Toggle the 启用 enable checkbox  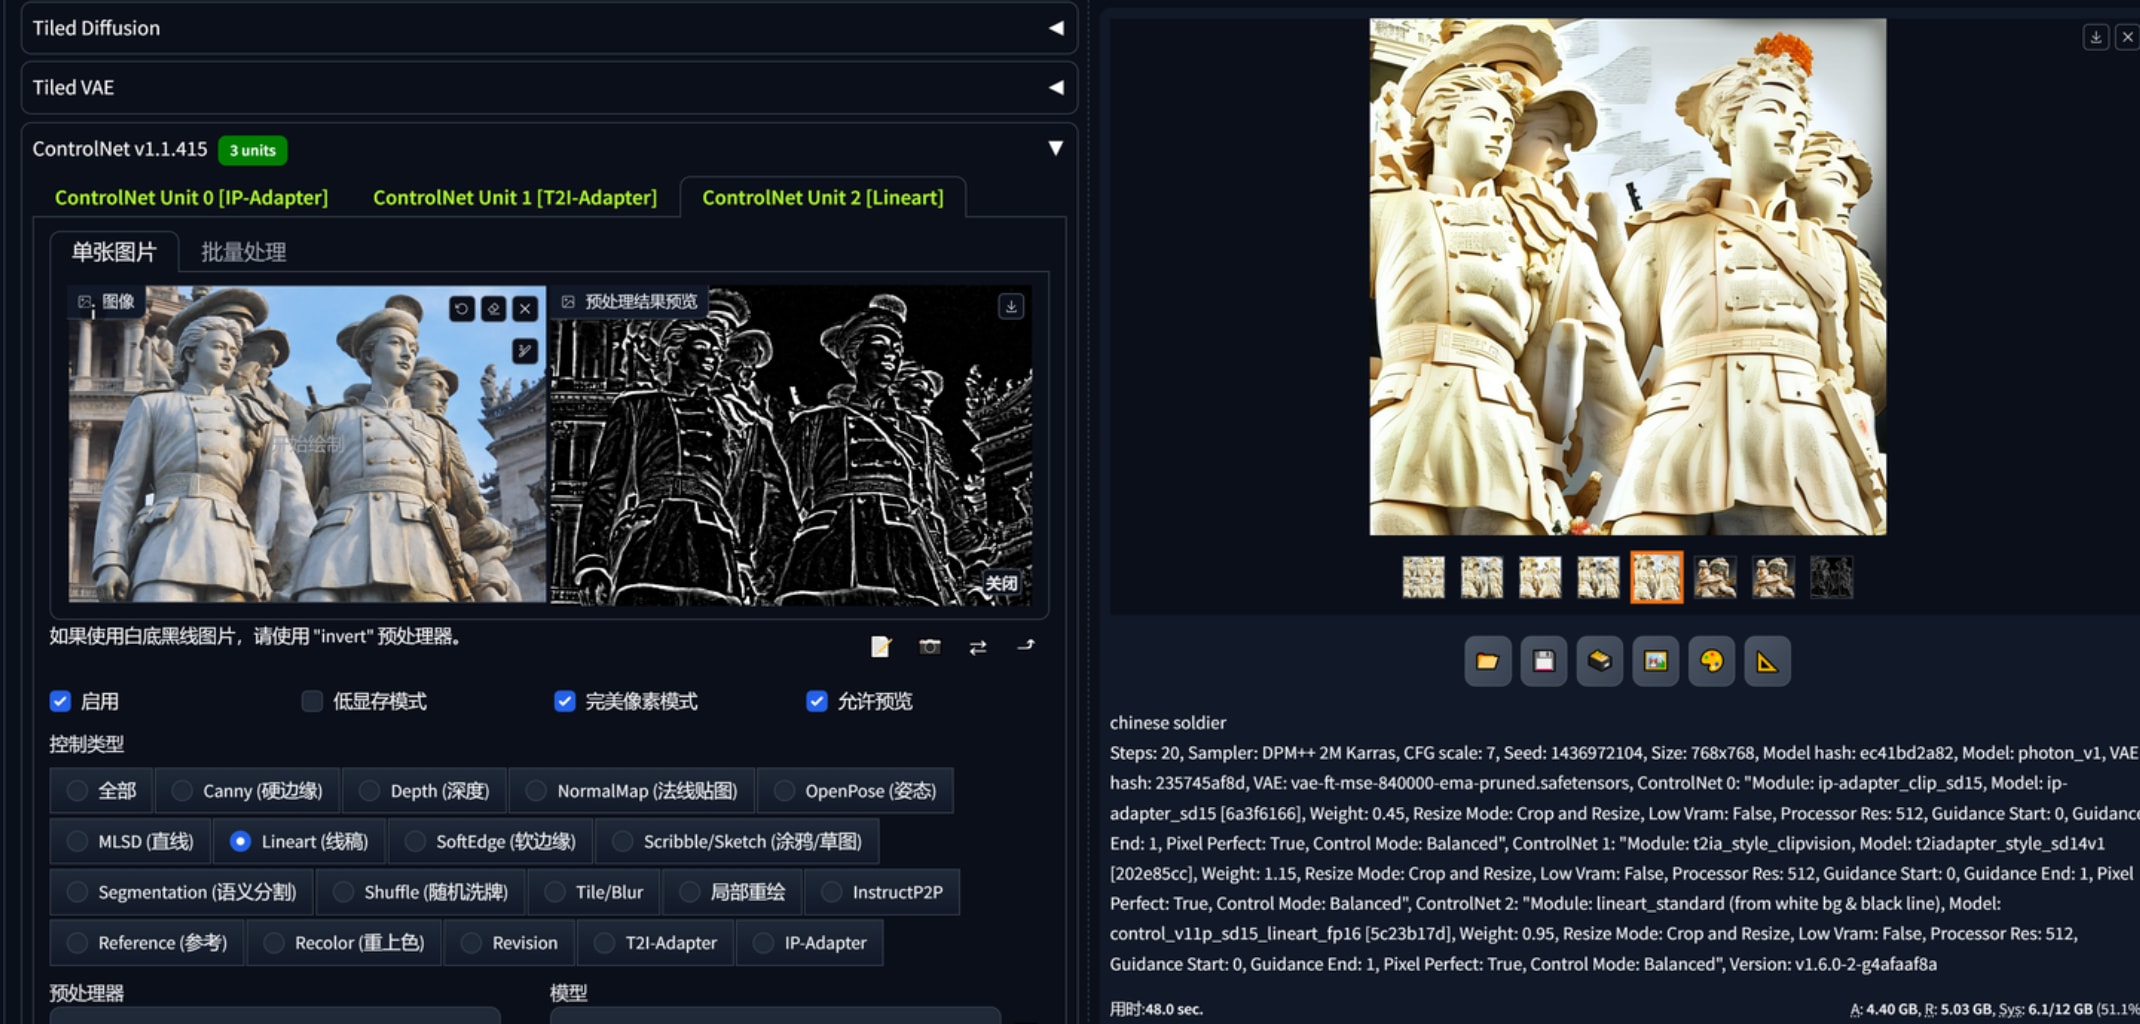[x=60, y=701]
